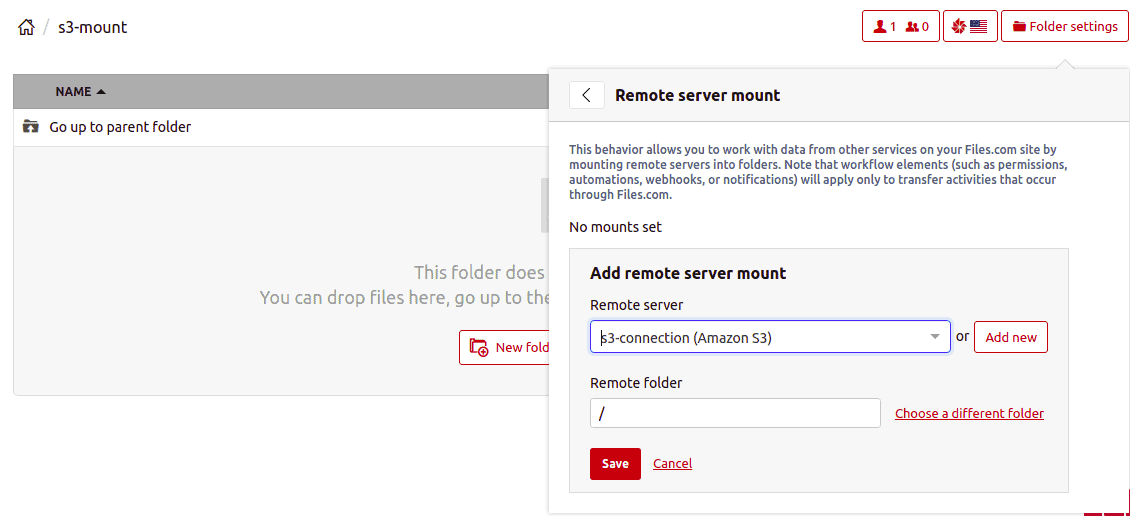Choose a different folder link
The height and width of the screenshot is (516, 1130).
969,413
